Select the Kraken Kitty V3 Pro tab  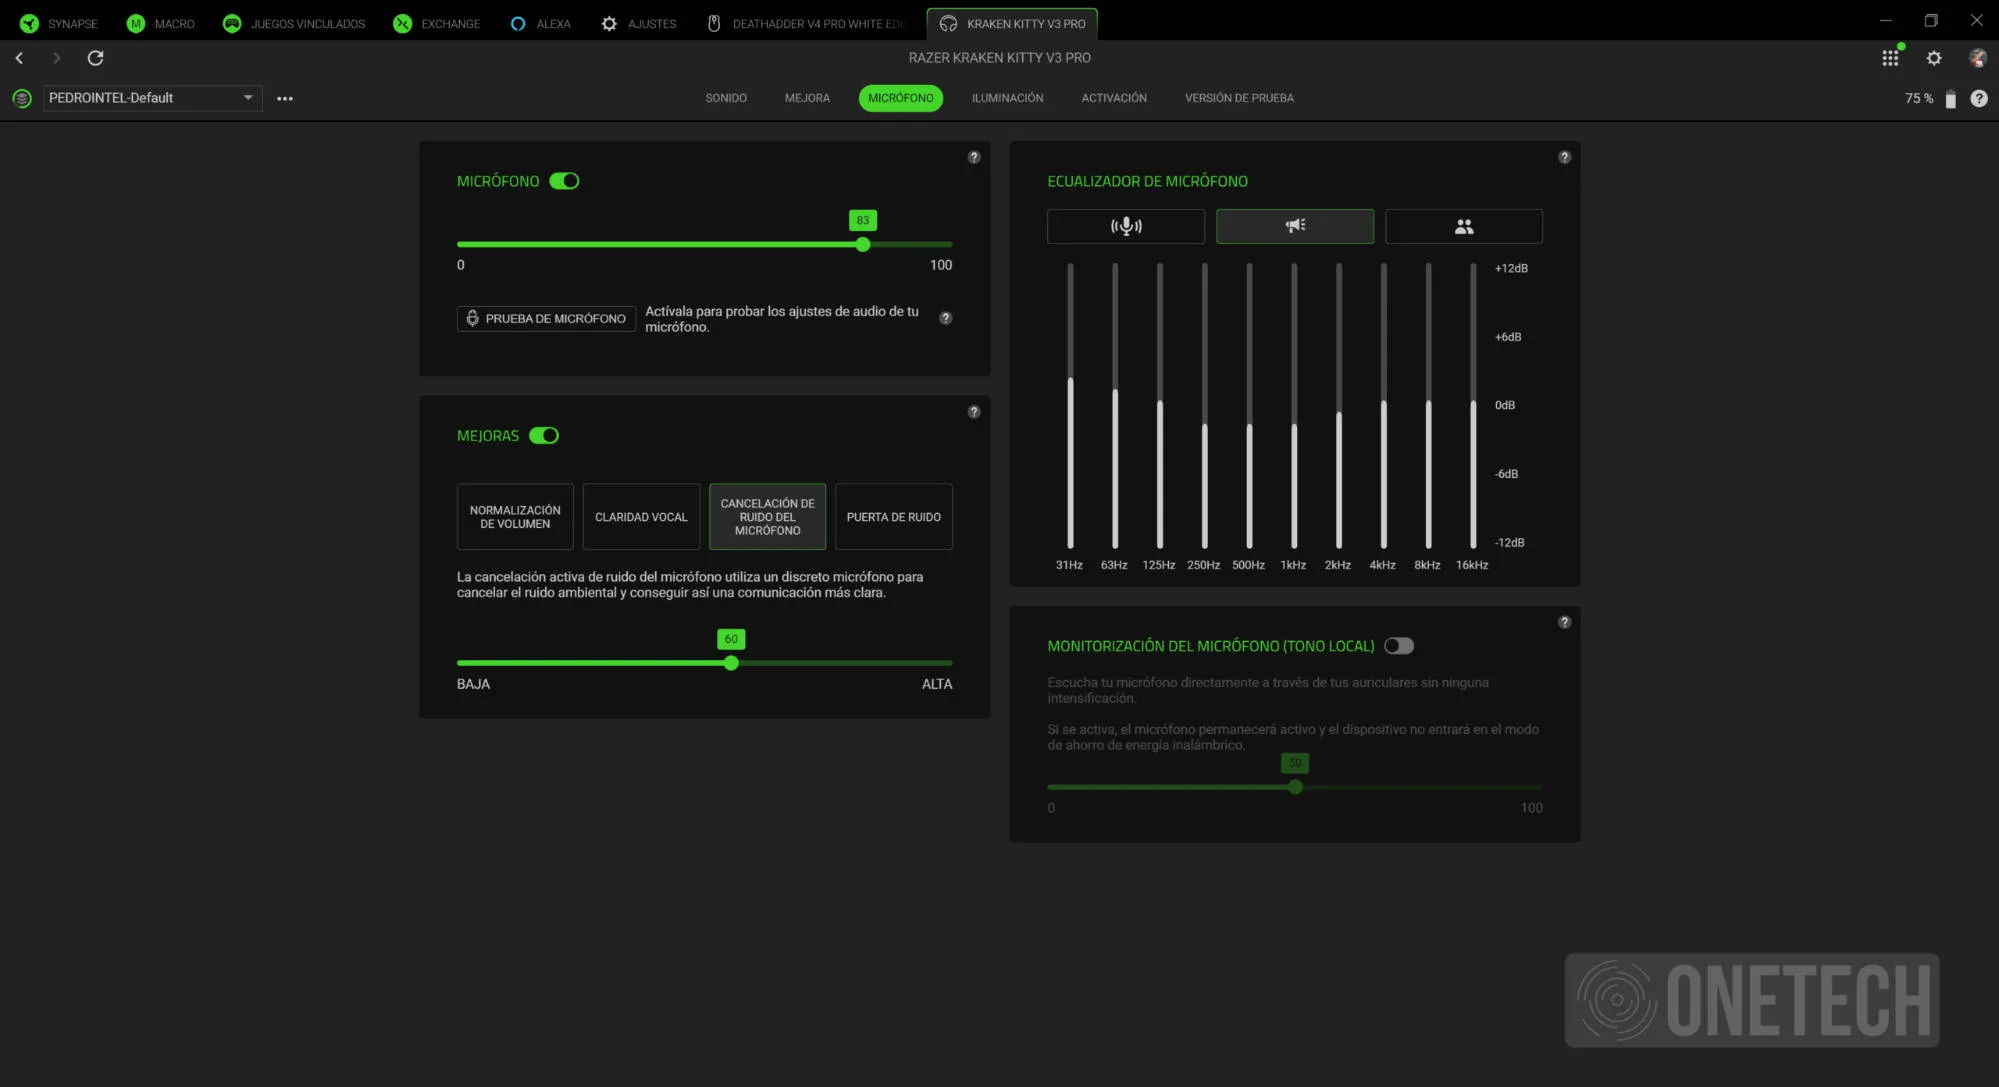coord(1012,23)
